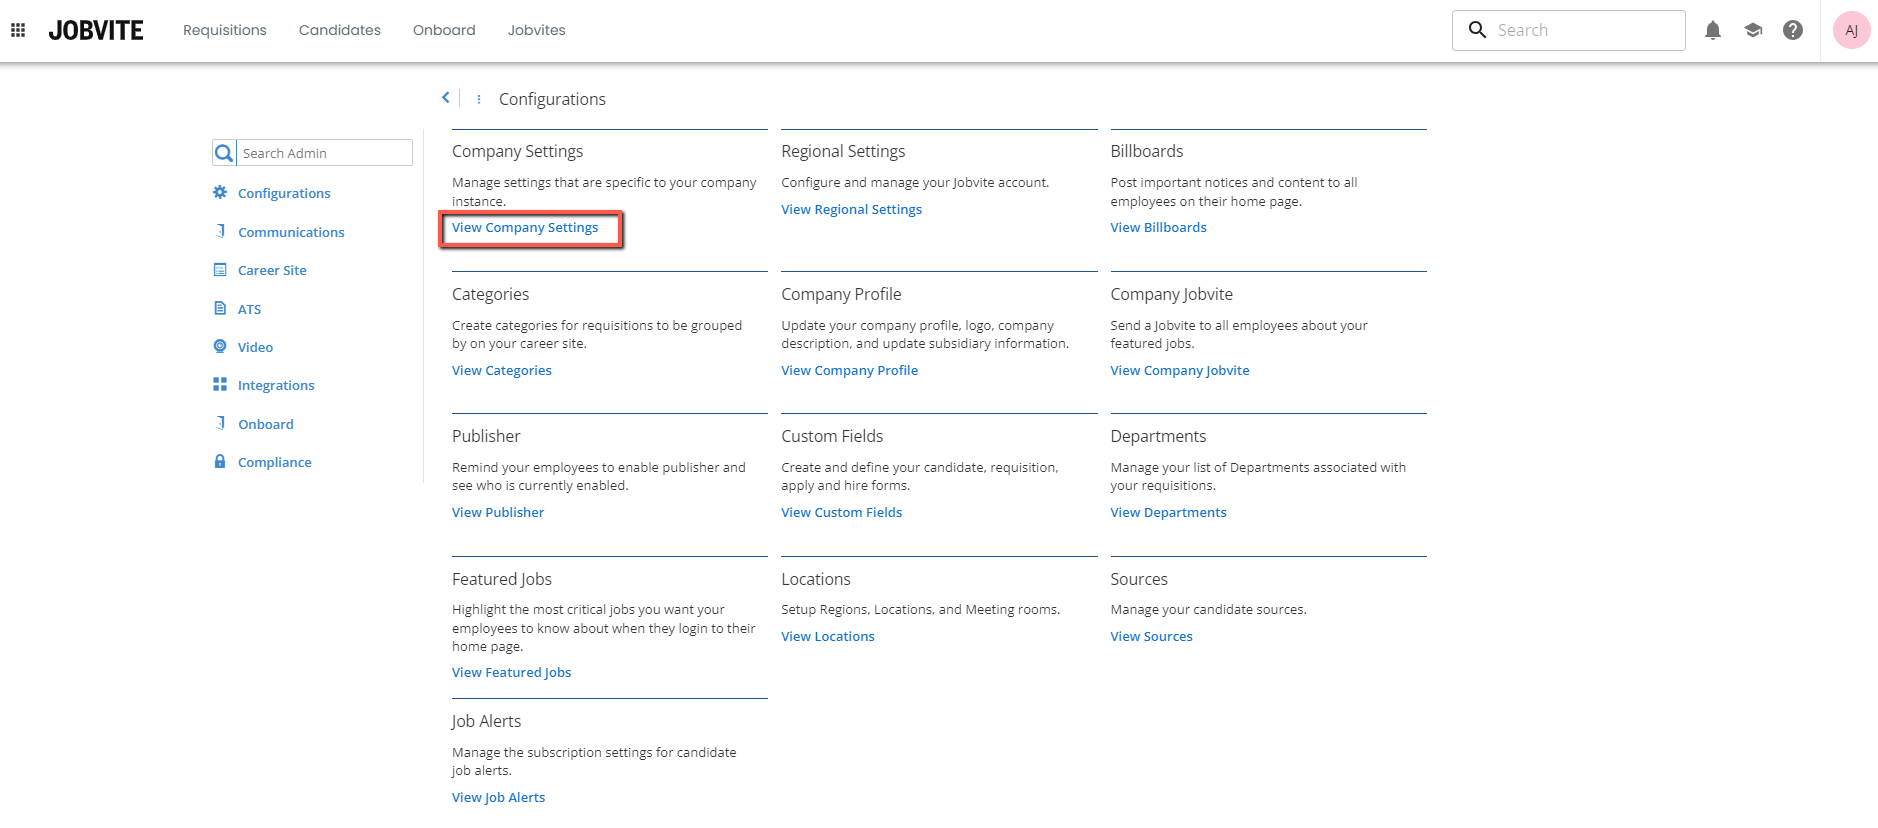This screenshot has height=828, width=1878.
Task: Open the AJ user avatar menu
Action: point(1851,30)
